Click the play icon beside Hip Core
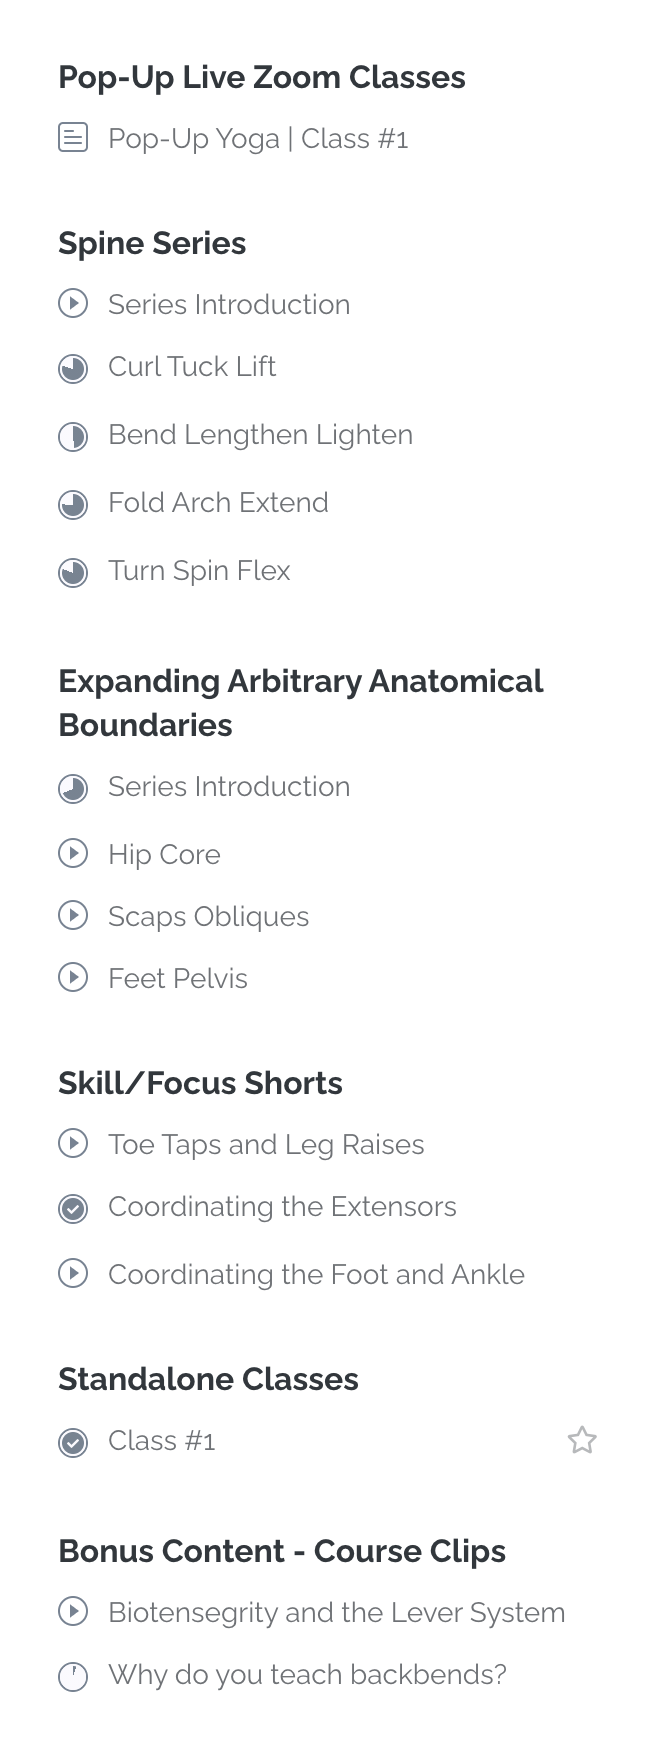Image resolution: width=652 pixels, height=1756 pixels. [73, 853]
